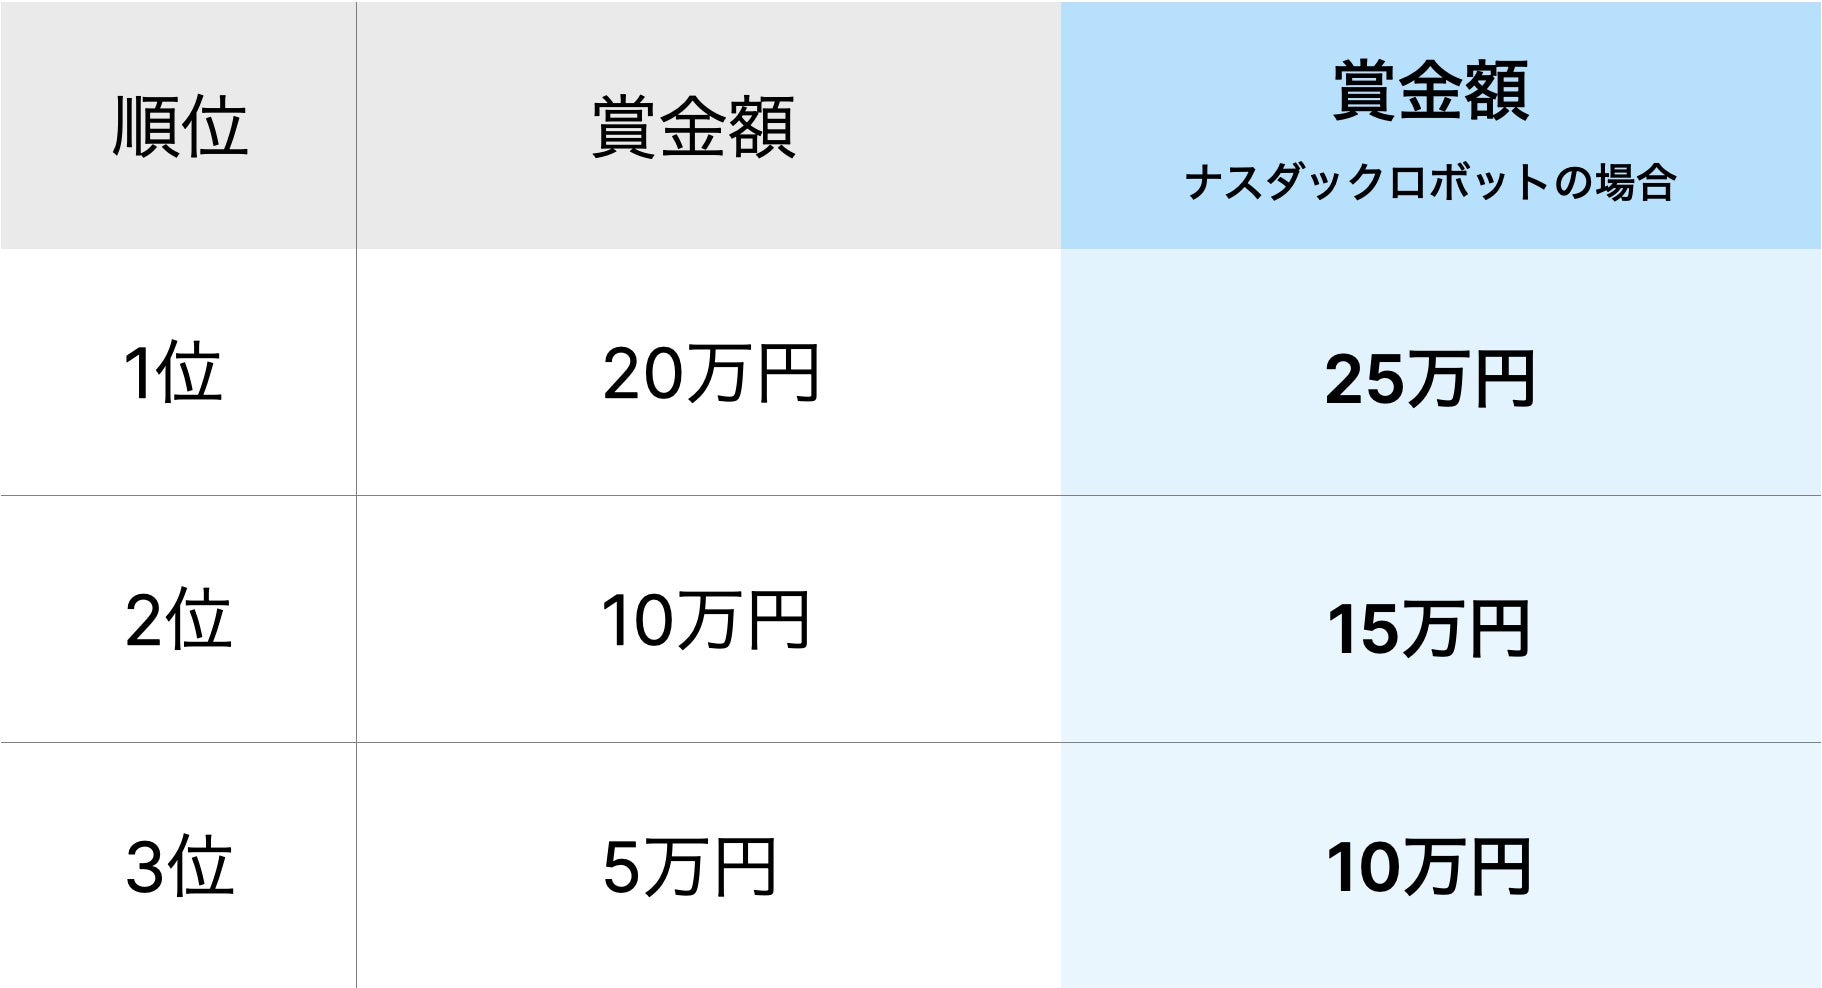Click the bold 15万円 prize cell
Image resolution: width=1822 pixels, height=988 pixels.
tap(1428, 630)
